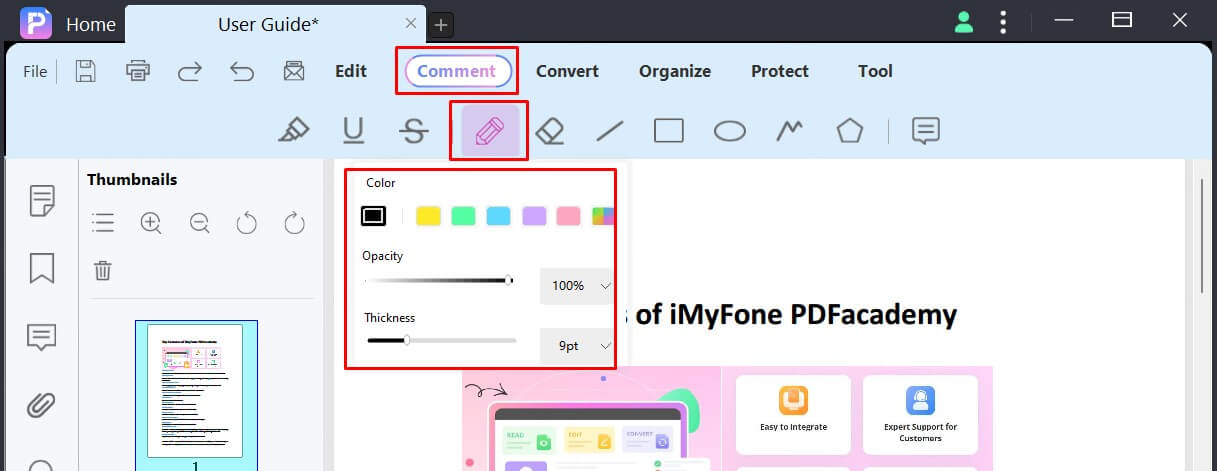Image resolution: width=1217 pixels, height=471 pixels.
Task: Close the User Guide tab
Action: (x=411, y=23)
